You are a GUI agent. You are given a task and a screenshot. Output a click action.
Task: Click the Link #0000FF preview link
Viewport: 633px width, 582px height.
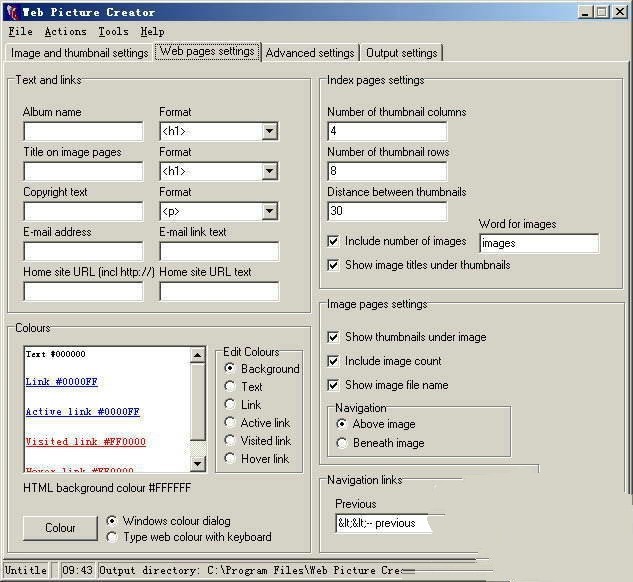[x=61, y=382]
